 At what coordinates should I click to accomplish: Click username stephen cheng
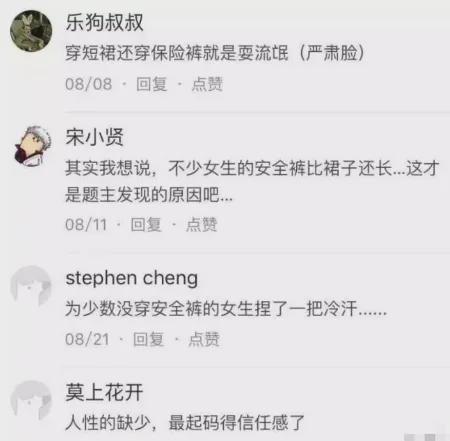(132, 278)
